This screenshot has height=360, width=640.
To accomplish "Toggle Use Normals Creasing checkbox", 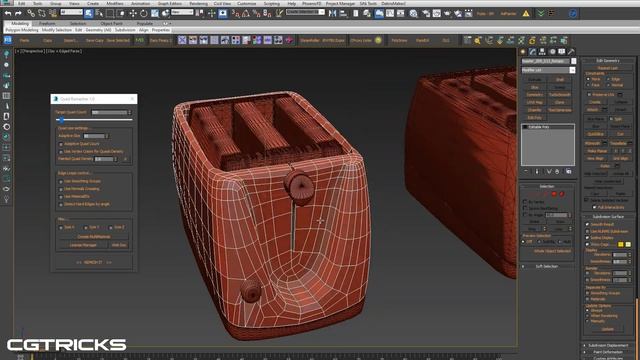I will (61, 189).
